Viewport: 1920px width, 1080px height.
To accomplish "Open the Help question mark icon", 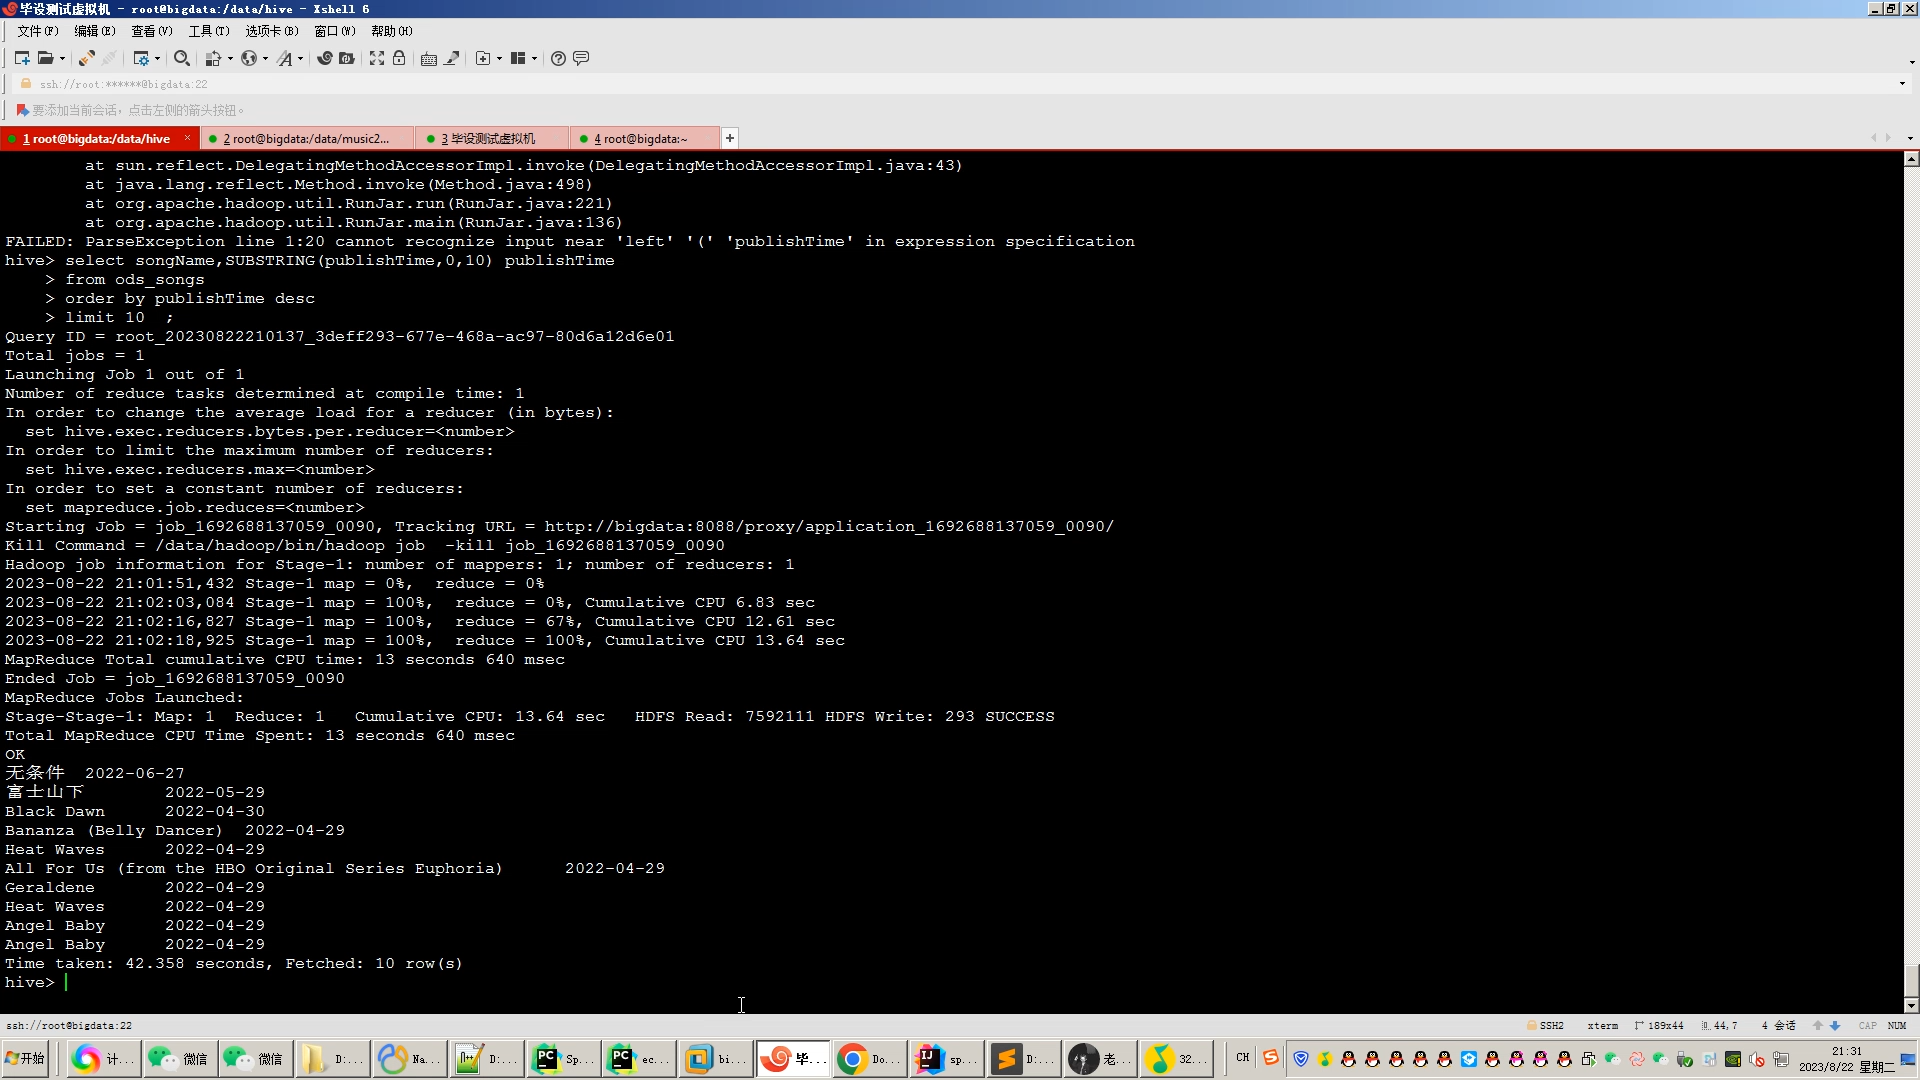I will [558, 58].
